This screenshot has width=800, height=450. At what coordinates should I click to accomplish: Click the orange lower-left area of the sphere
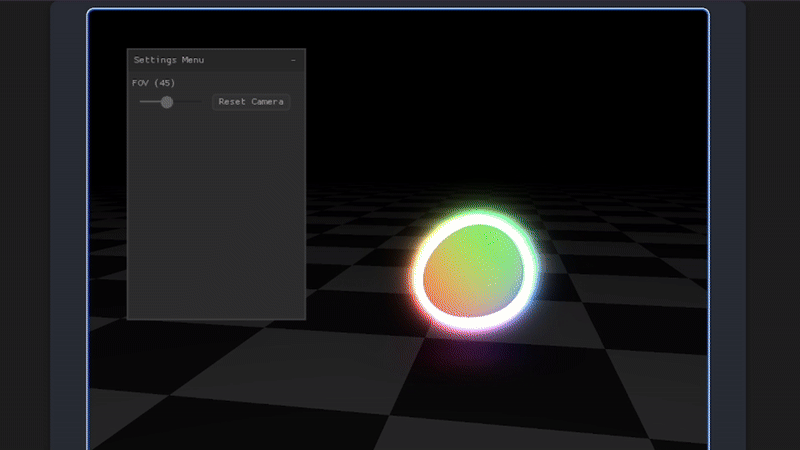[x=450, y=295]
